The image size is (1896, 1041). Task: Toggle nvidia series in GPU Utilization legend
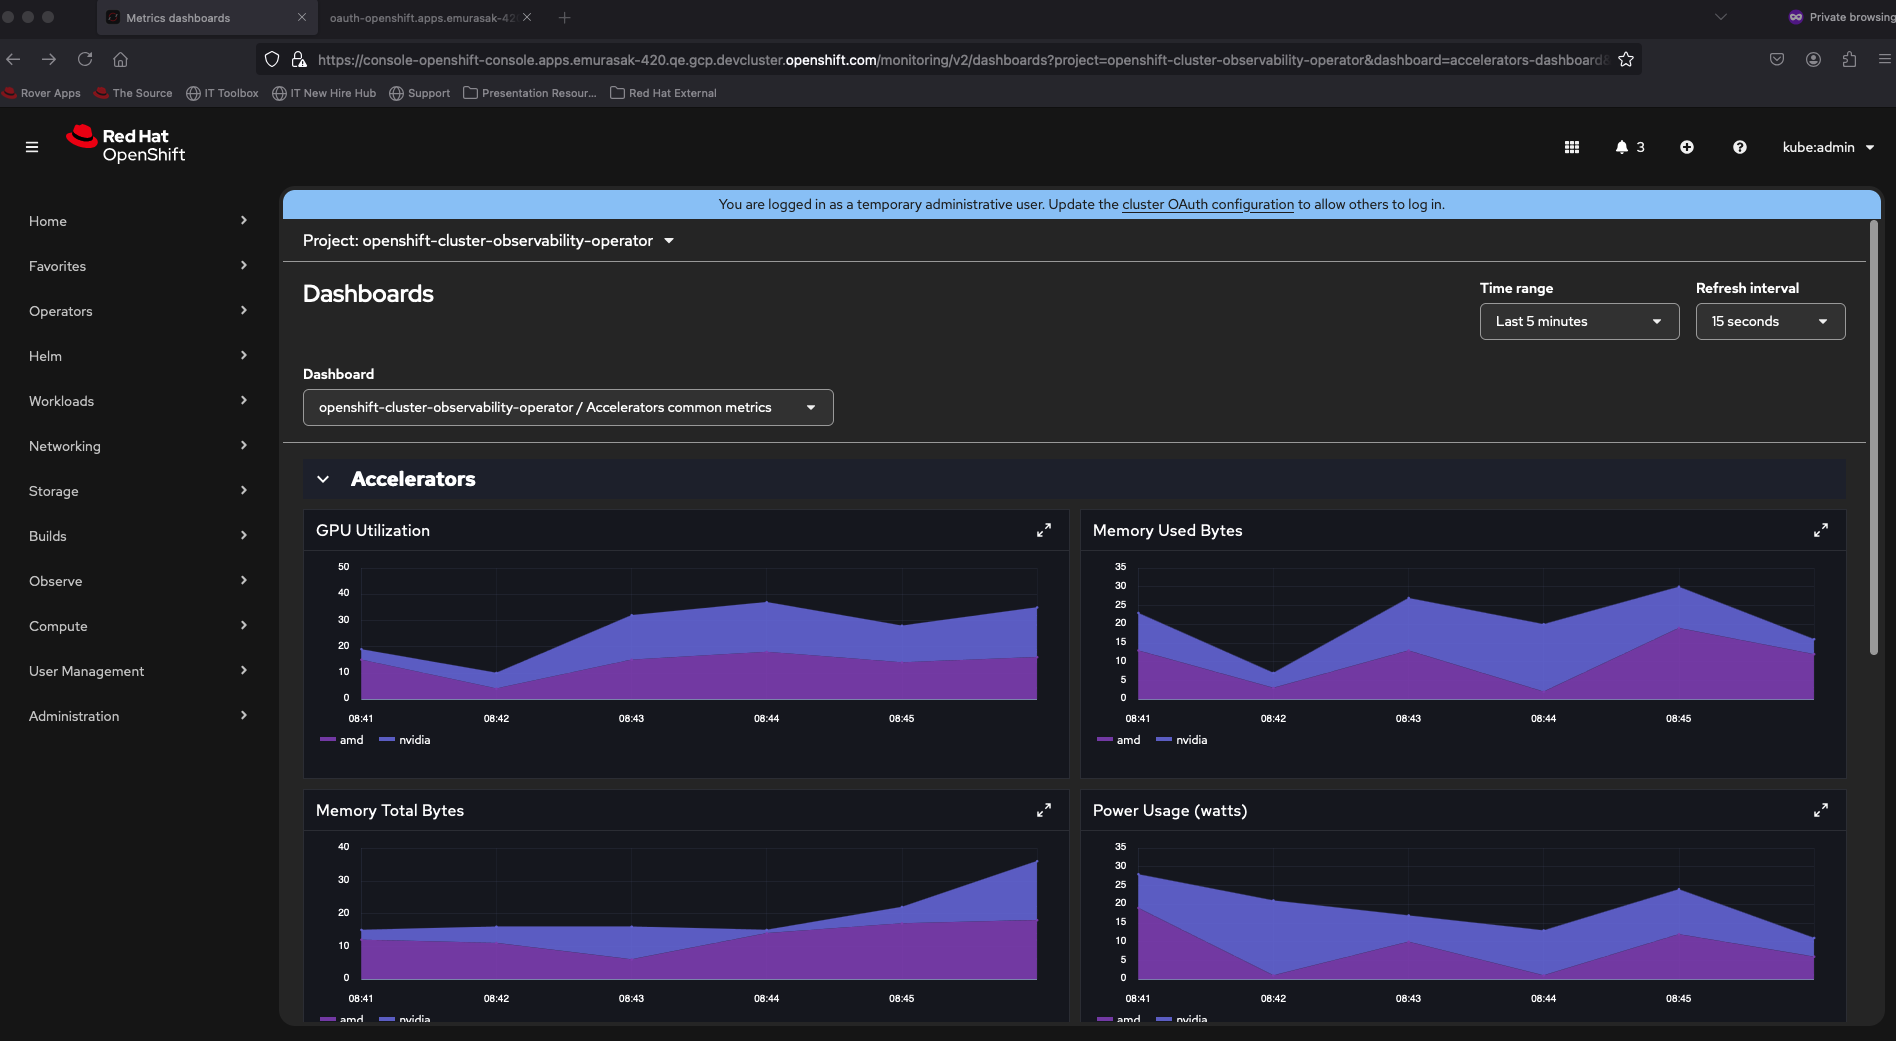pos(405,740)
